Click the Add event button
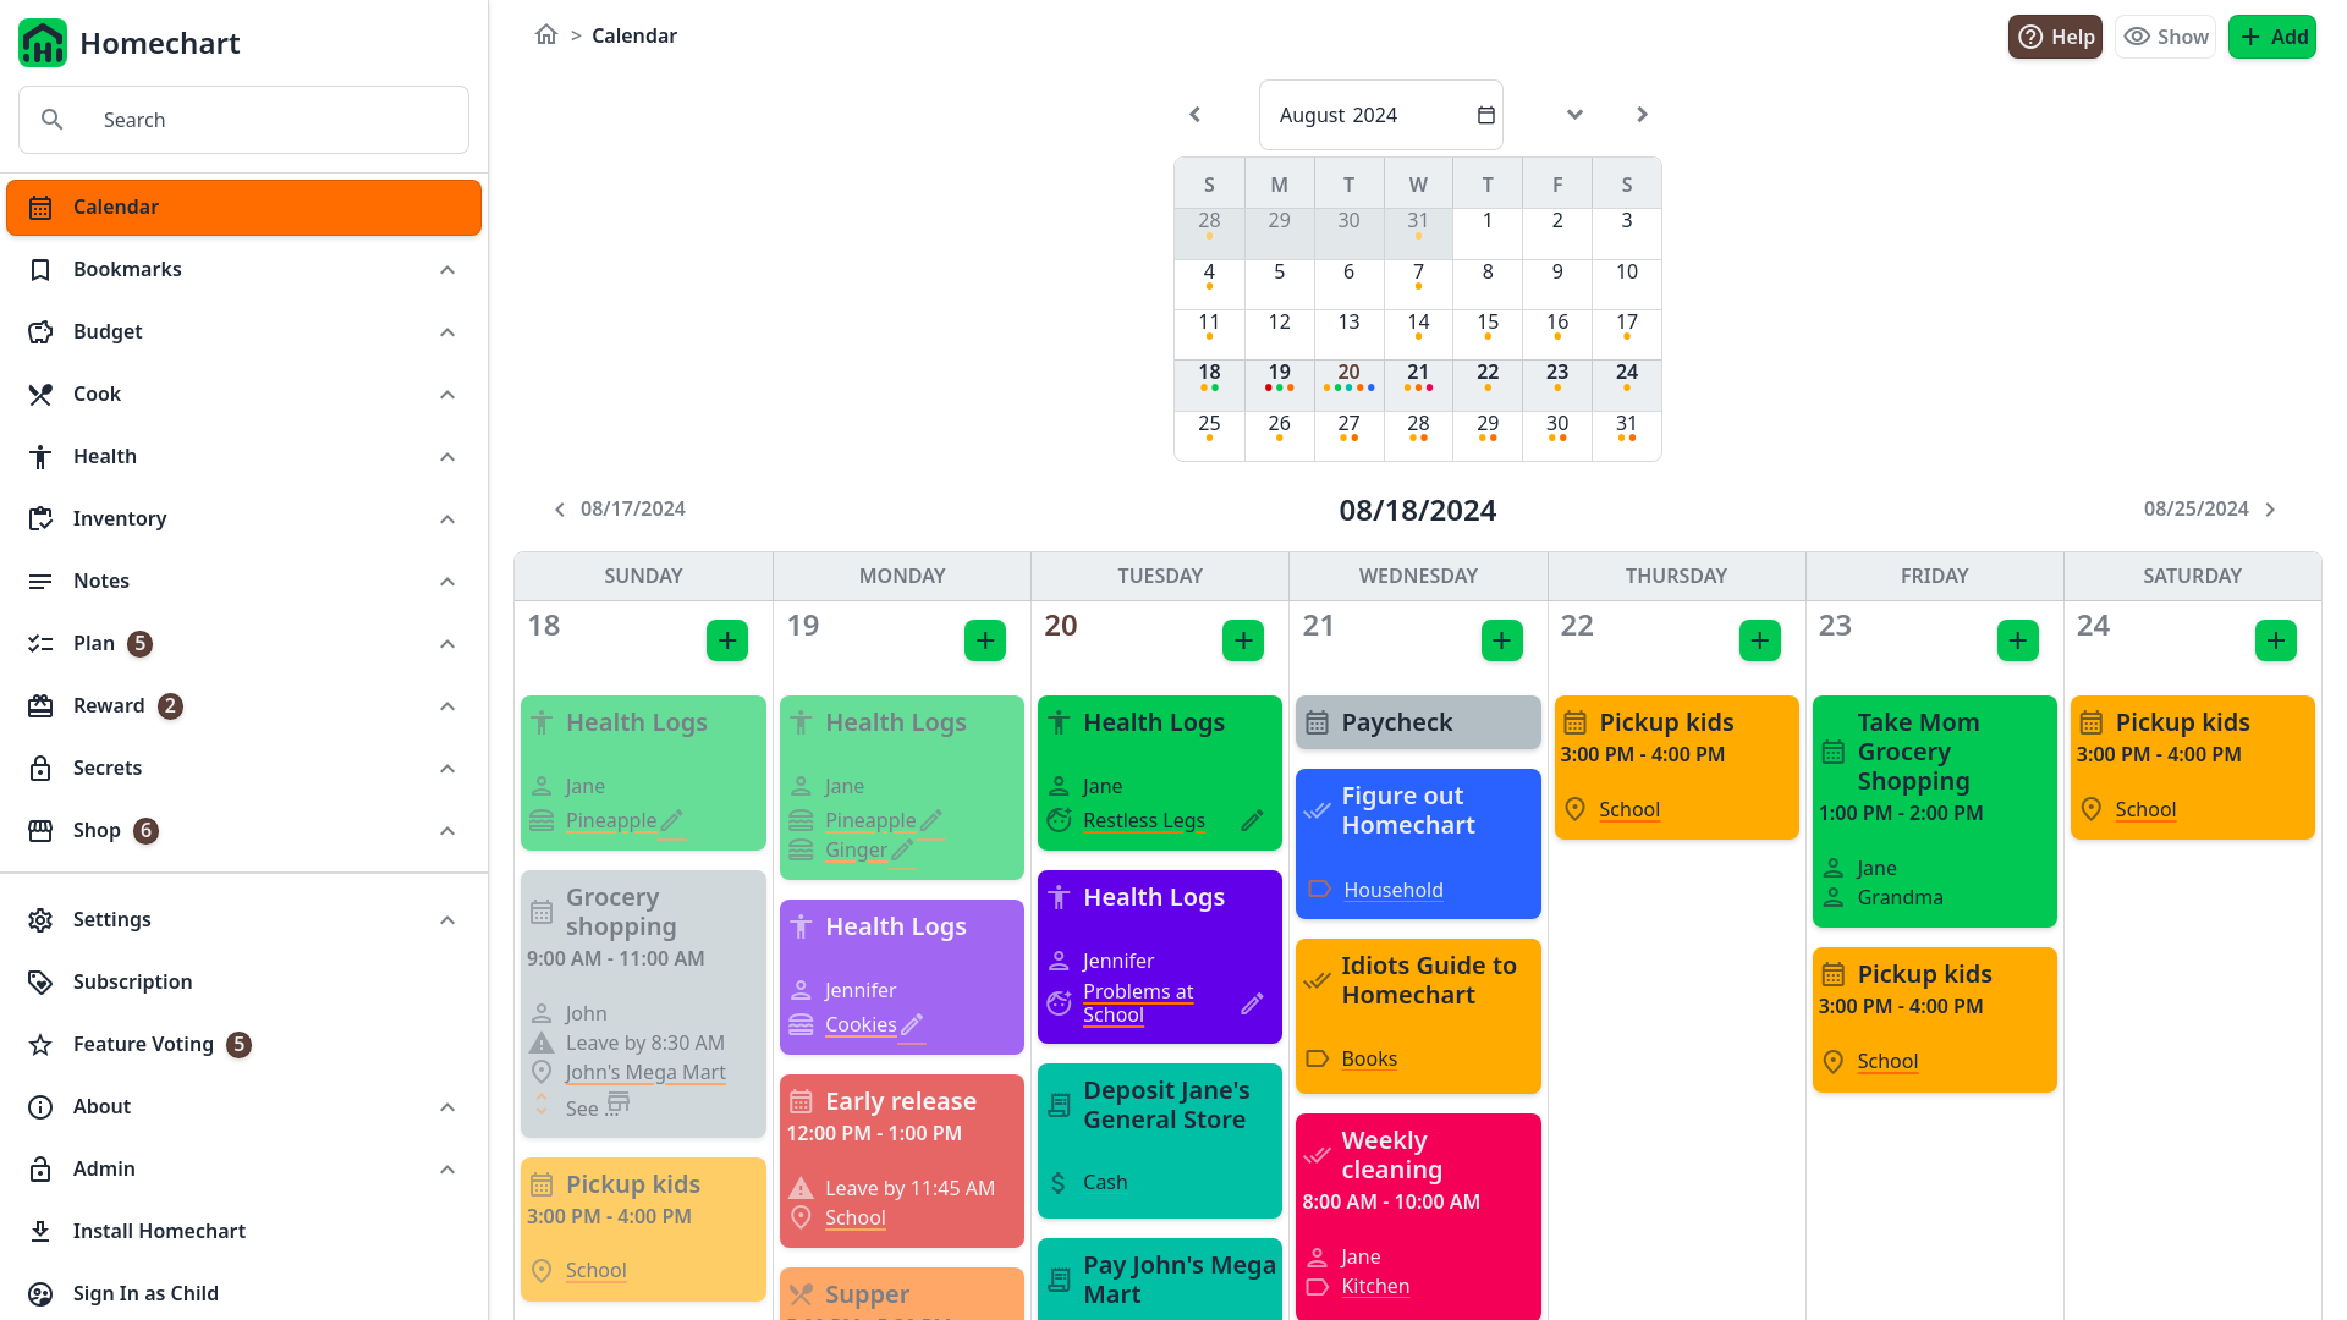 [x=2273, y=35]
